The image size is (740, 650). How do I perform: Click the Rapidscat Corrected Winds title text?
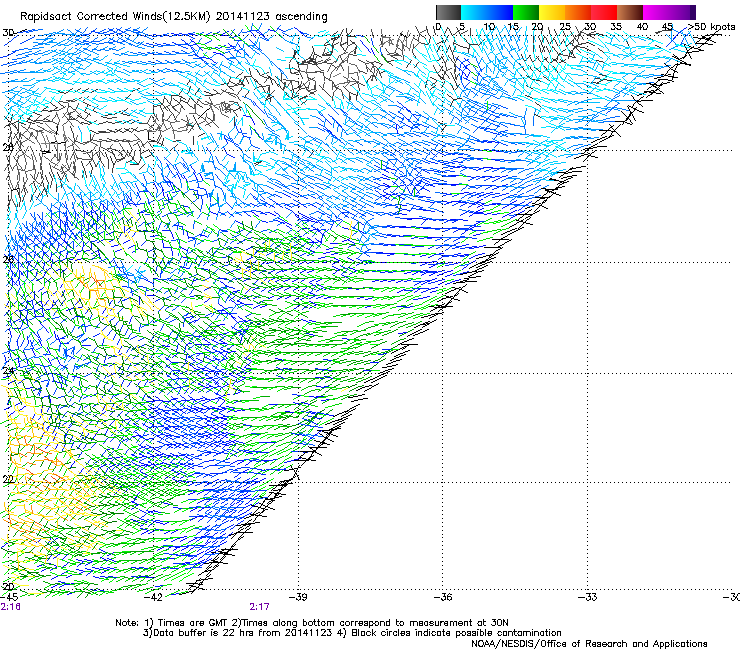(174, 17)
